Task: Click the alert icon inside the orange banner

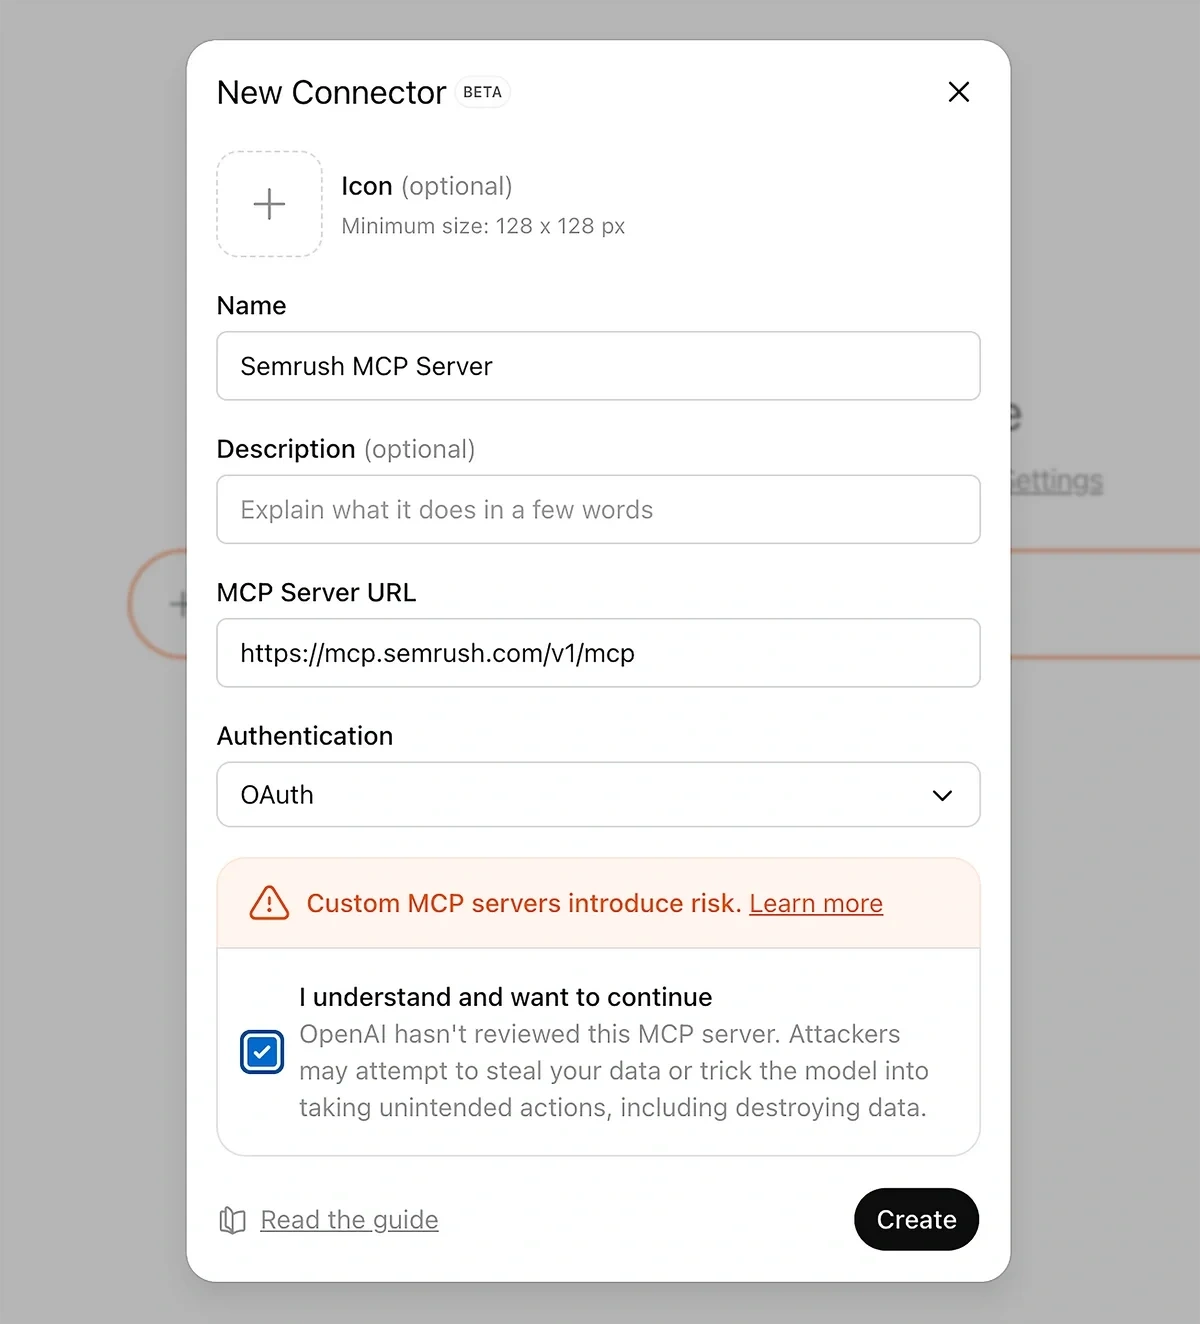Action: [267, 903]
